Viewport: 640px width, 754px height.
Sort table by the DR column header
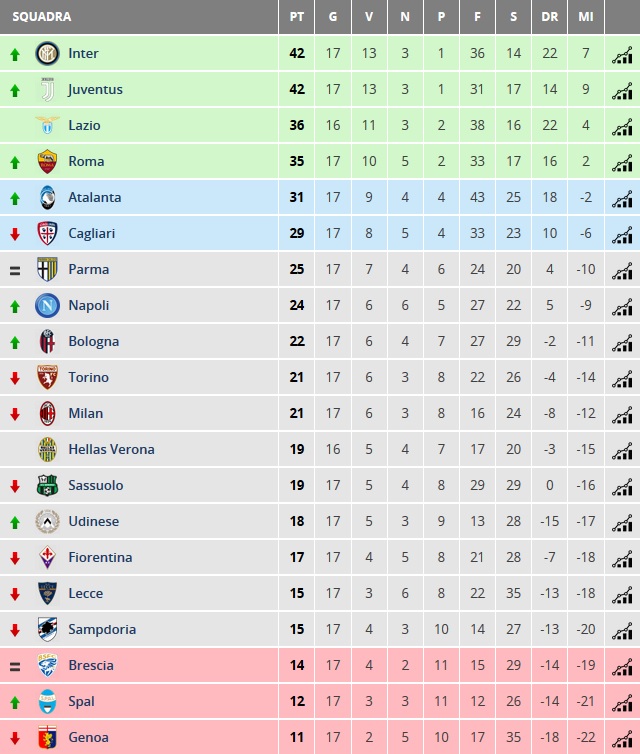[550, 17]
